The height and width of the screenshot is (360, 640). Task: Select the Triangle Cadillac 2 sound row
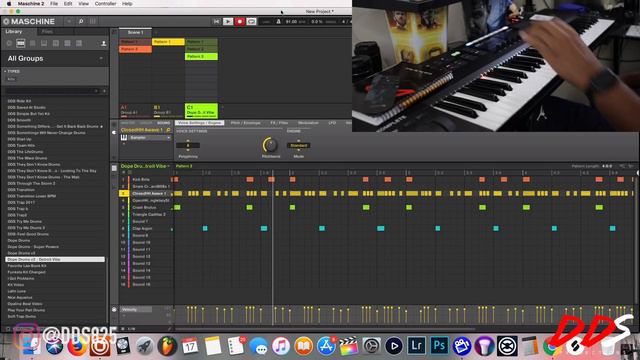[x=147, y=215]
